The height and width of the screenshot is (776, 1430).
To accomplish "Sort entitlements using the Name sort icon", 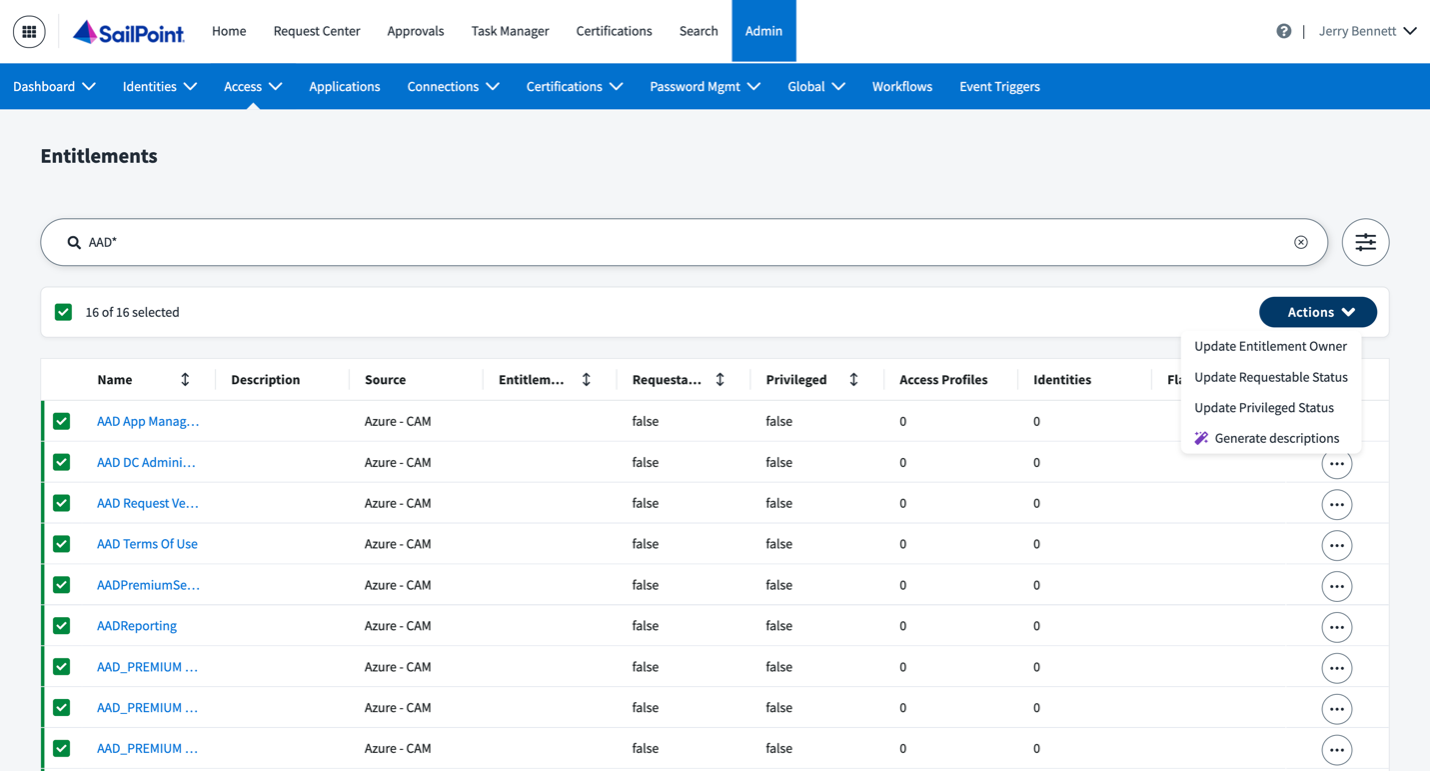I will click(x=185, y=379).
